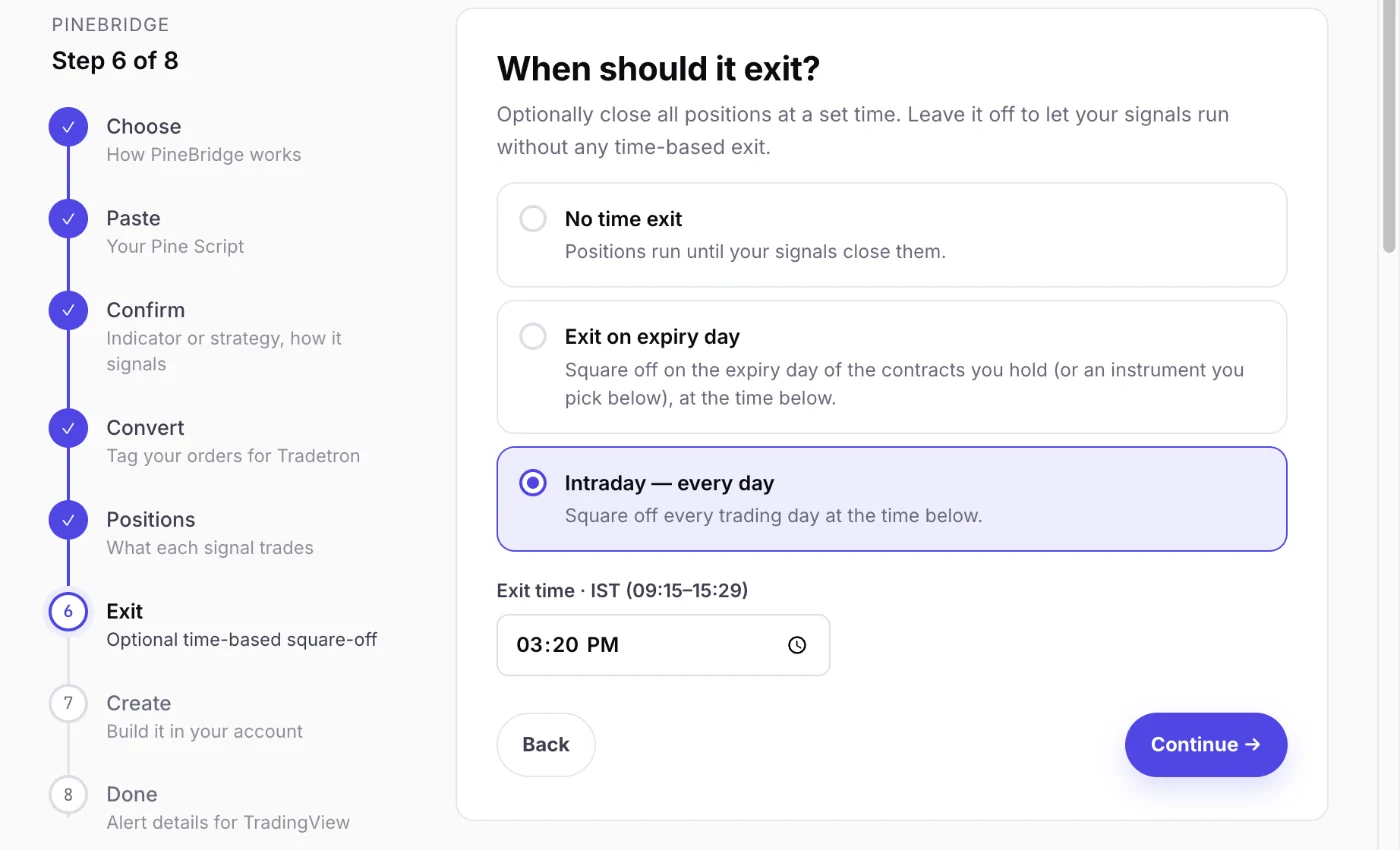Go to the Paste step label
Screen dimensions: 1400x850
(133, 218)
